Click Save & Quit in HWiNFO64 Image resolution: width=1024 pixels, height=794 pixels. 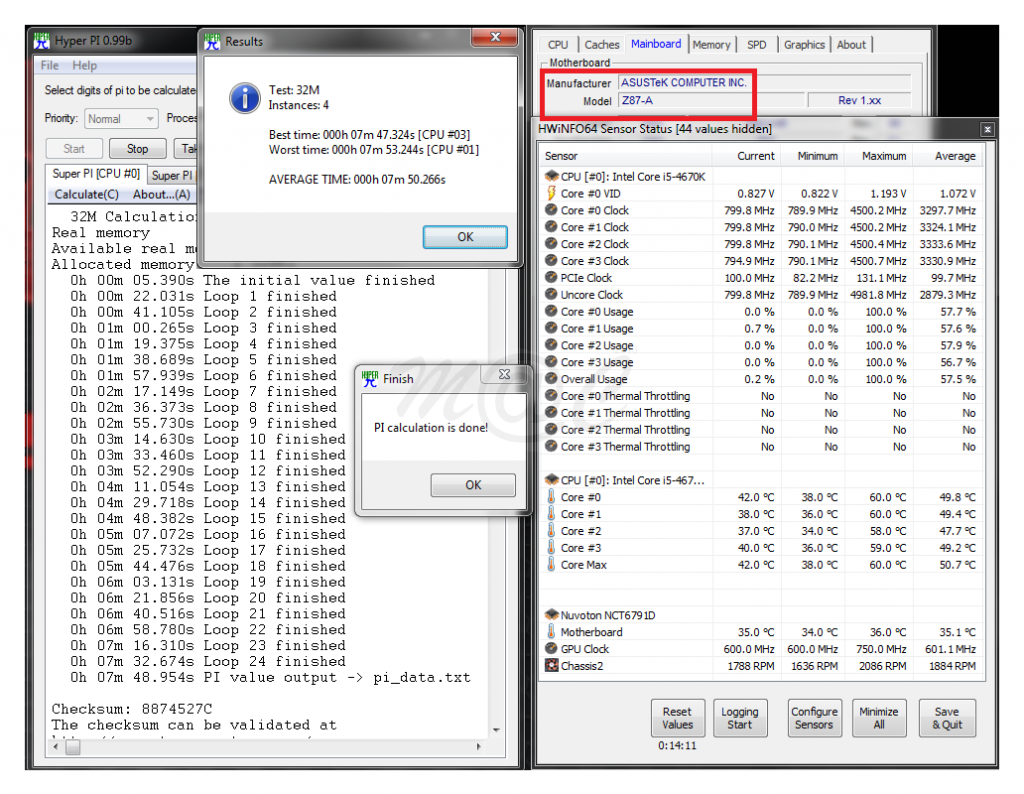(946, 717)
